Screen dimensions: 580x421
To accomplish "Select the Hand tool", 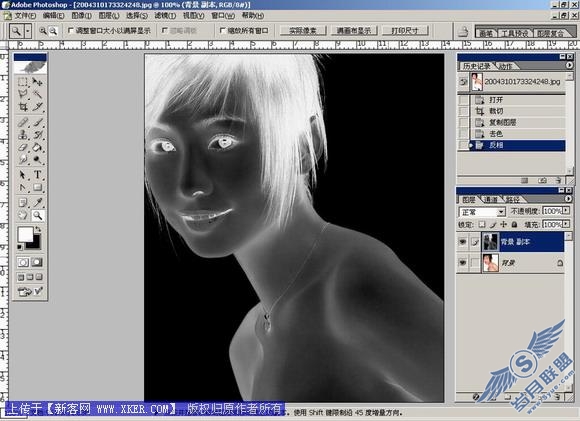I will pos(23,215).
